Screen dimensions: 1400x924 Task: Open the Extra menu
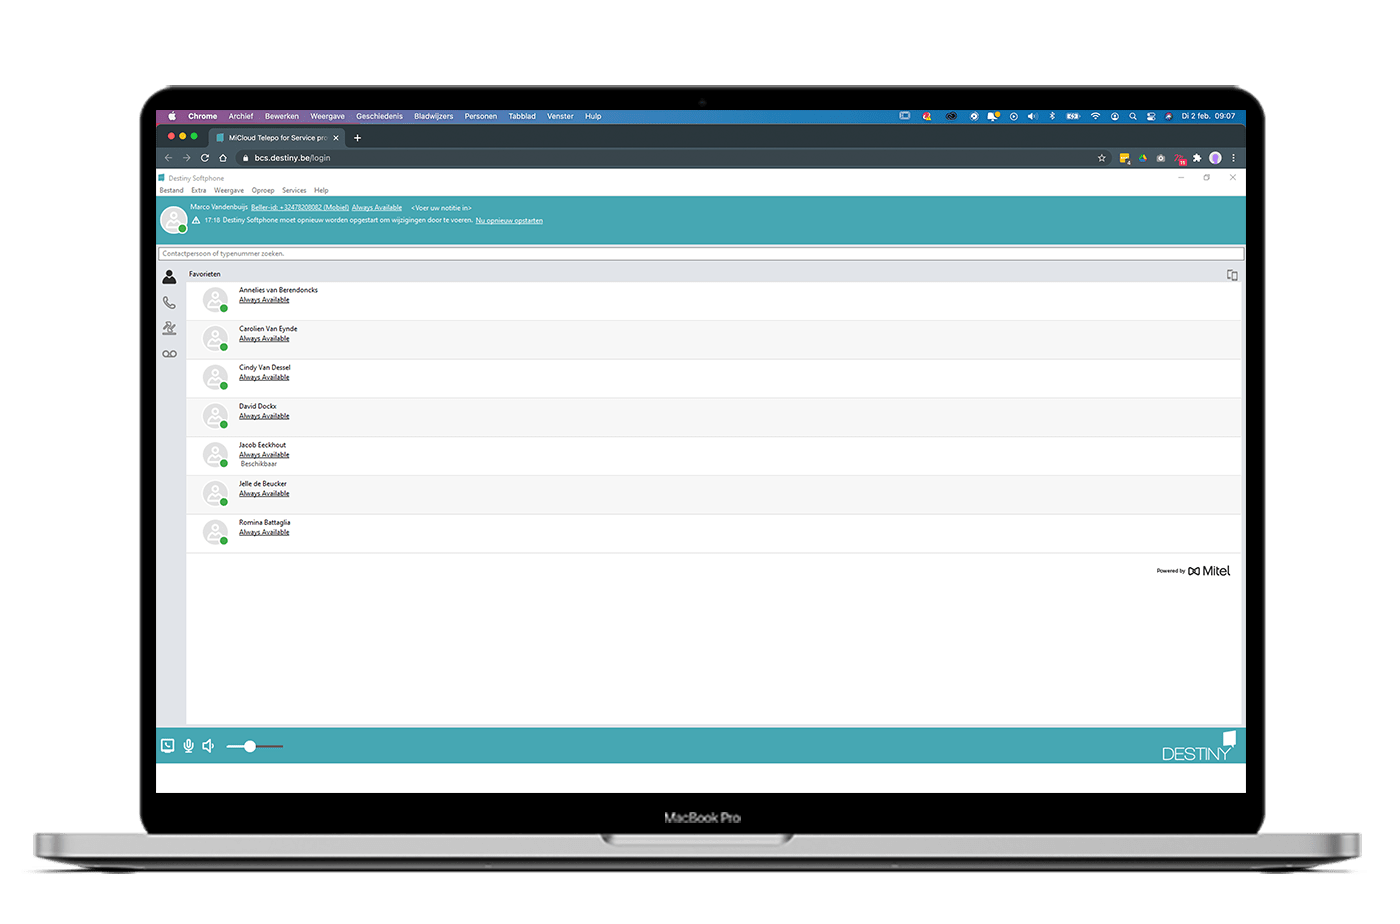click(199, 190)
